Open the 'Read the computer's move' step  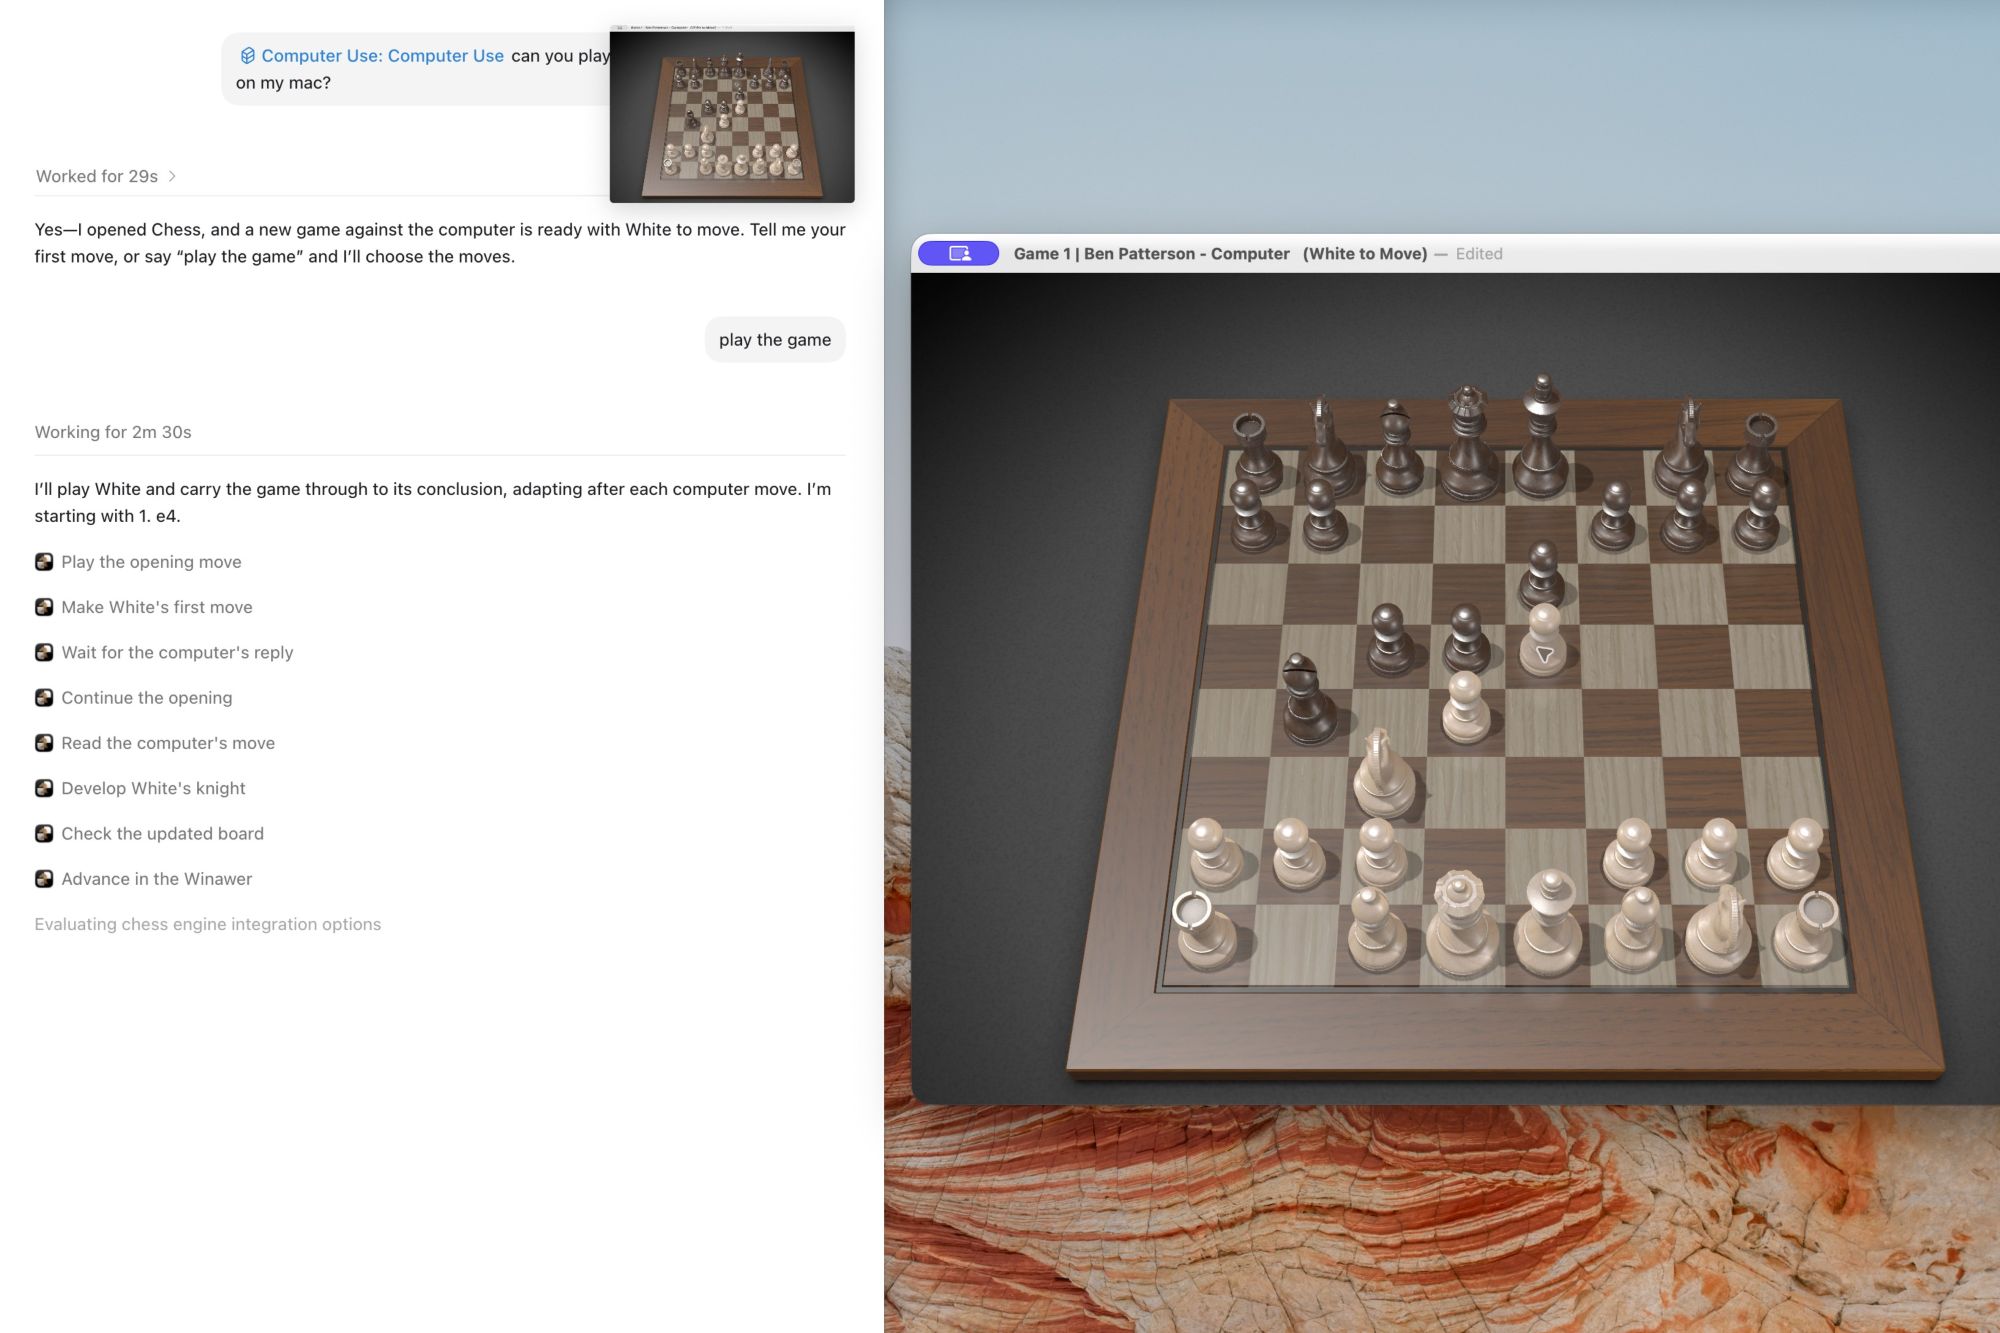click(x=168, y=743)
